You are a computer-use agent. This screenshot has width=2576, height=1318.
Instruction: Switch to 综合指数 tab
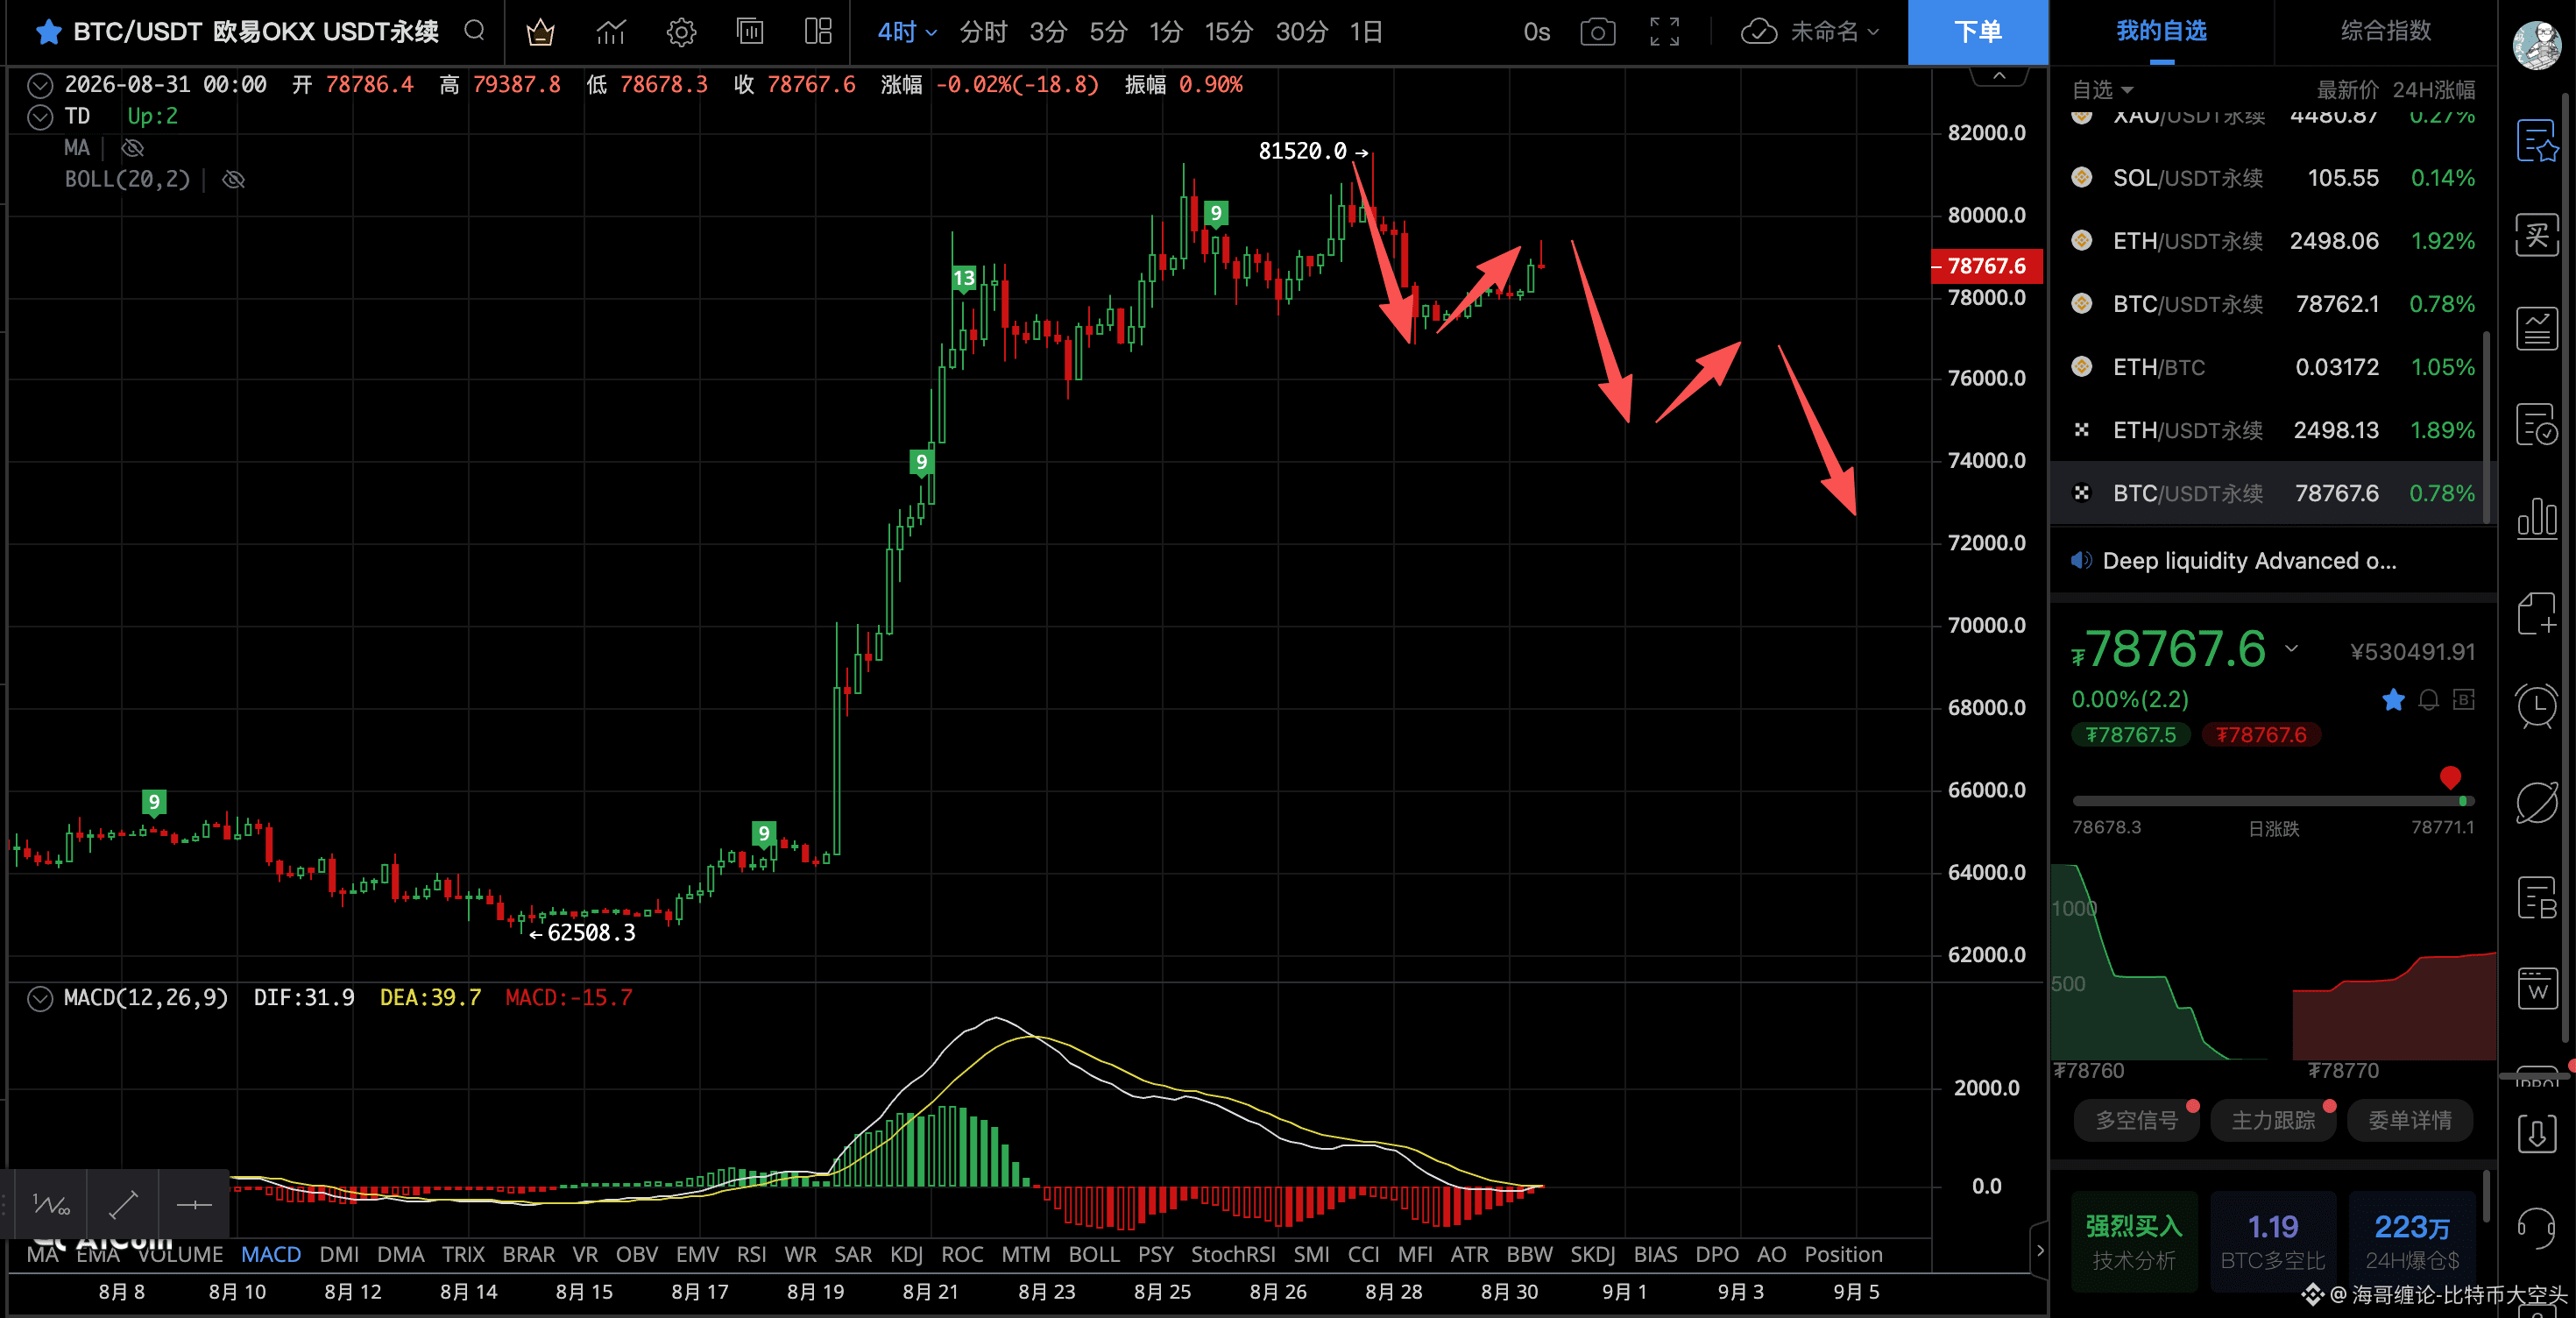pyautogui.click(x=2386, y=32)
